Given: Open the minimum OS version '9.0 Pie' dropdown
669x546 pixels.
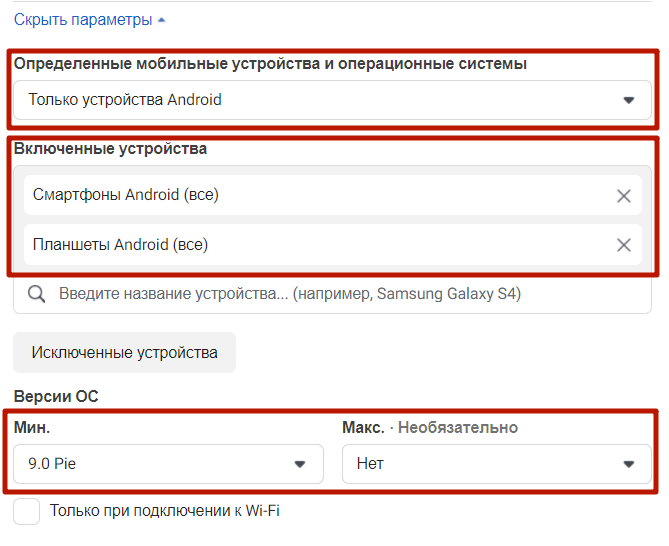Looking at the screenshot, I should (x=169, y=464).
